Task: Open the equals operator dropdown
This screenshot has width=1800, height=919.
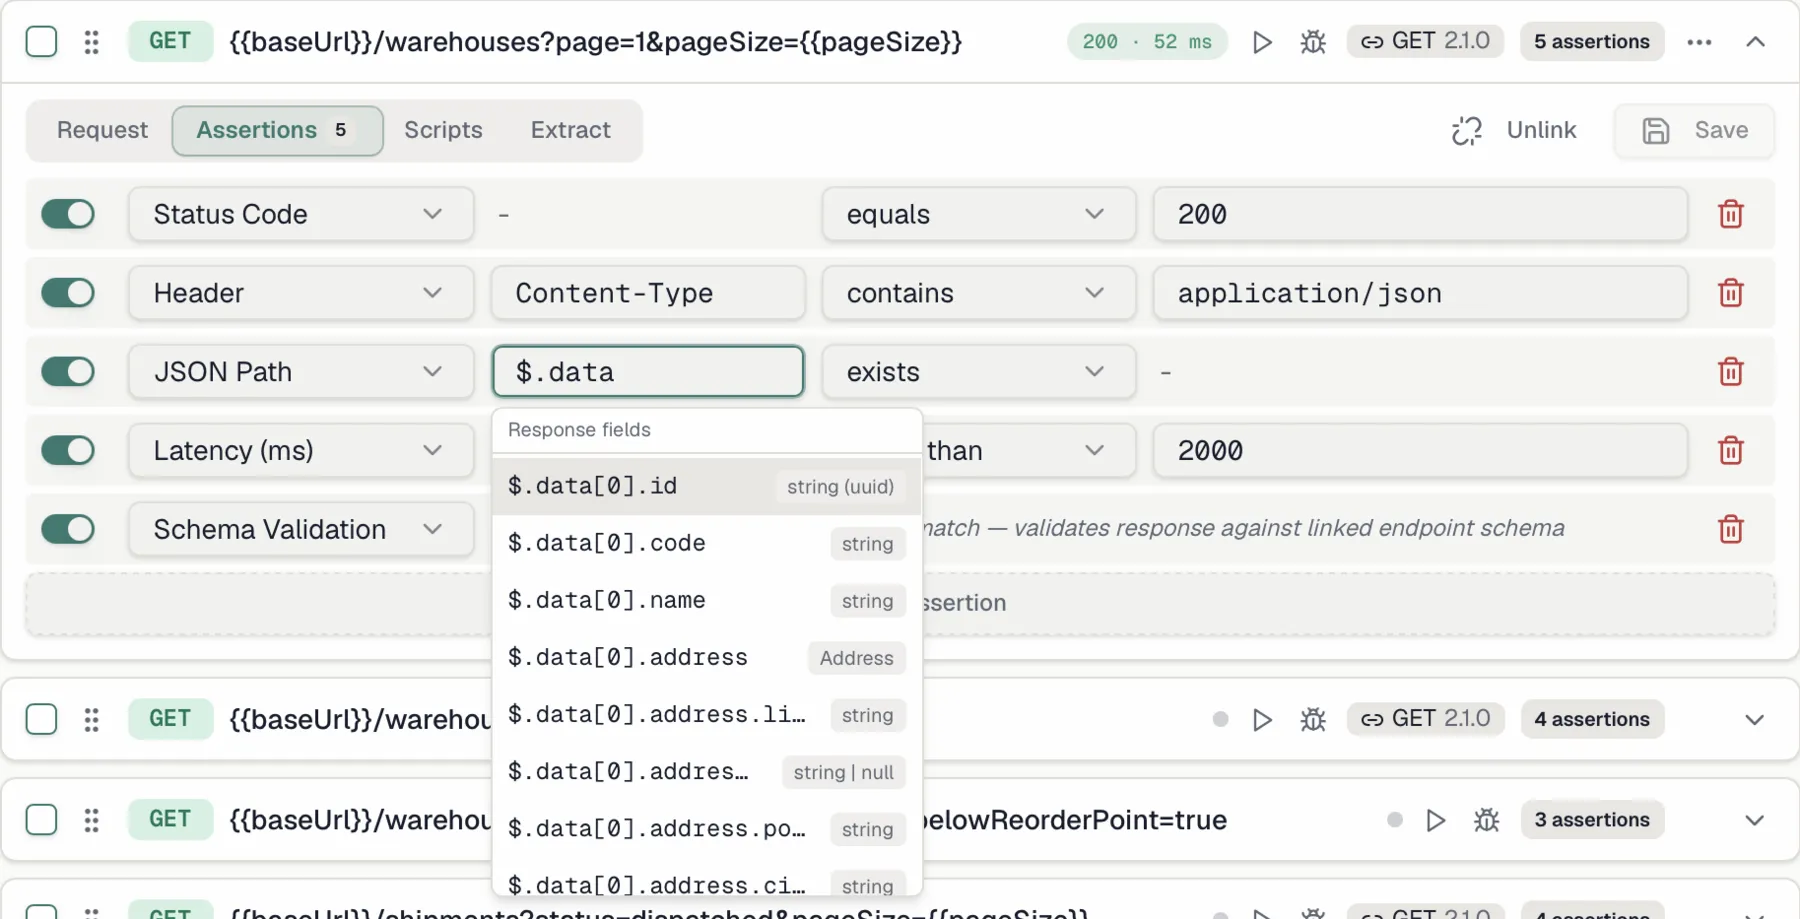Action: [978, 214]
